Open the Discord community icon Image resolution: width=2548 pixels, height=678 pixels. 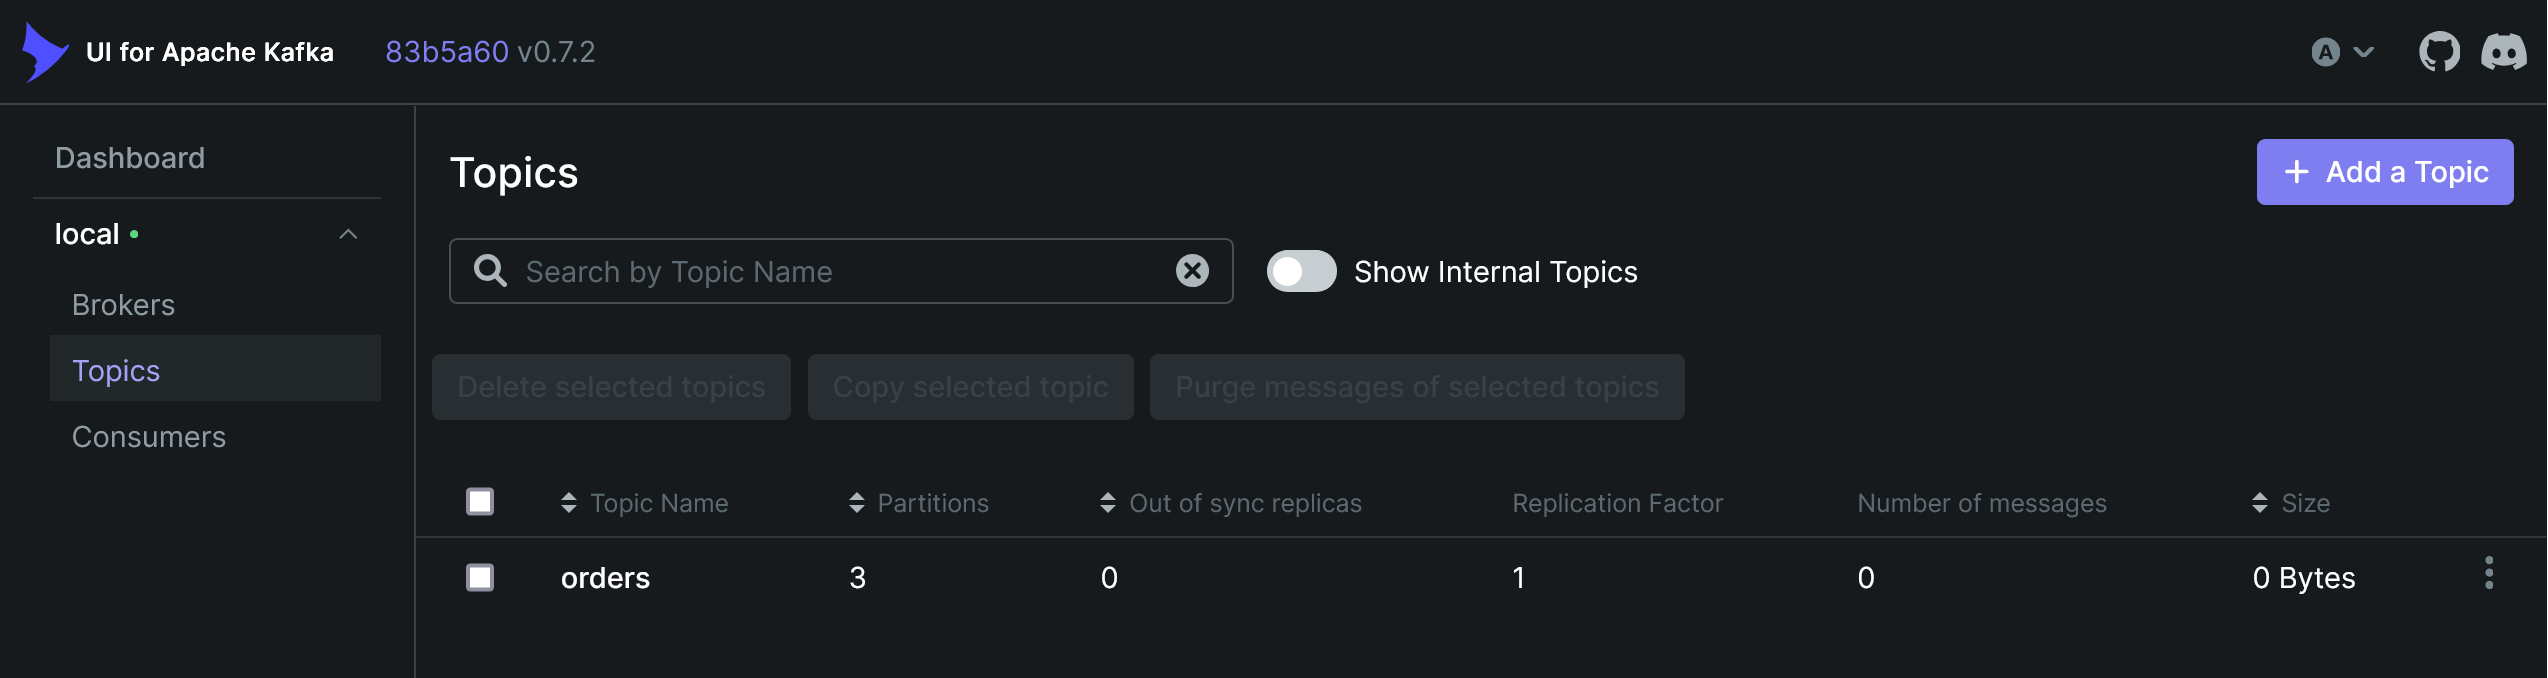(x=2504, y=51)
